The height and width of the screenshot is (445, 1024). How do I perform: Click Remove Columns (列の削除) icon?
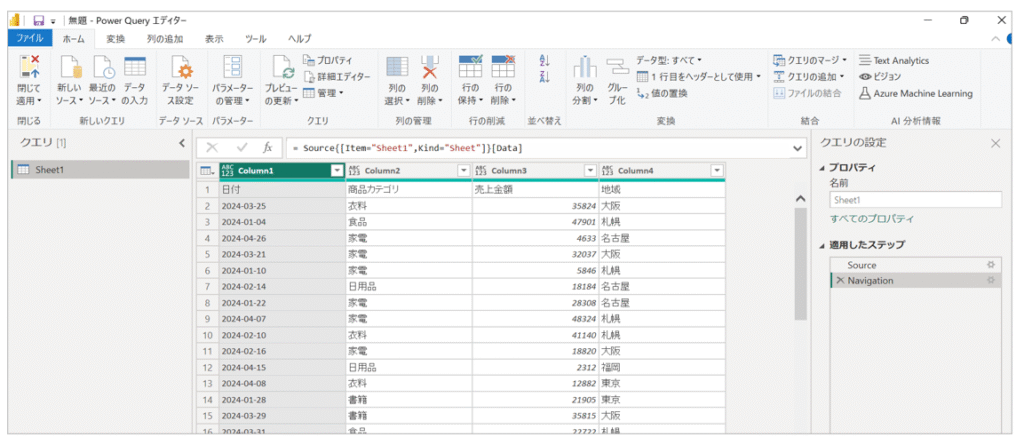point(430,67)
